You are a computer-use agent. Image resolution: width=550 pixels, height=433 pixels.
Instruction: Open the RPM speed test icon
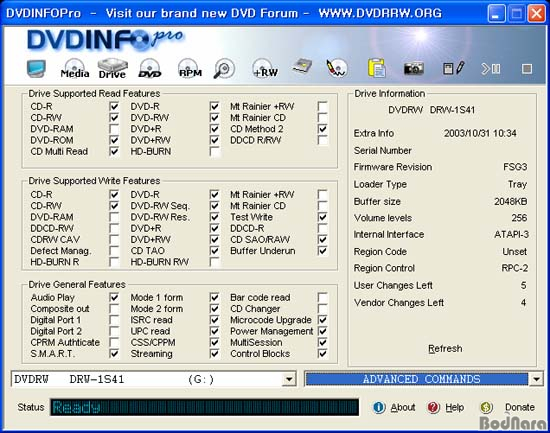(190, 68)
